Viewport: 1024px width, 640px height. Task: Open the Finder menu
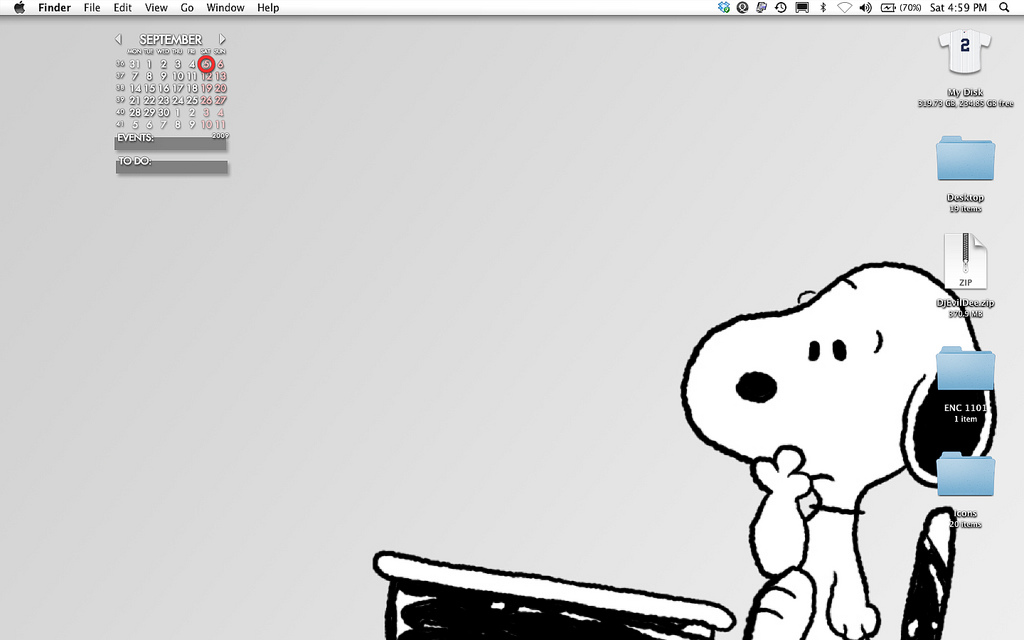click(x=54, y=8)
